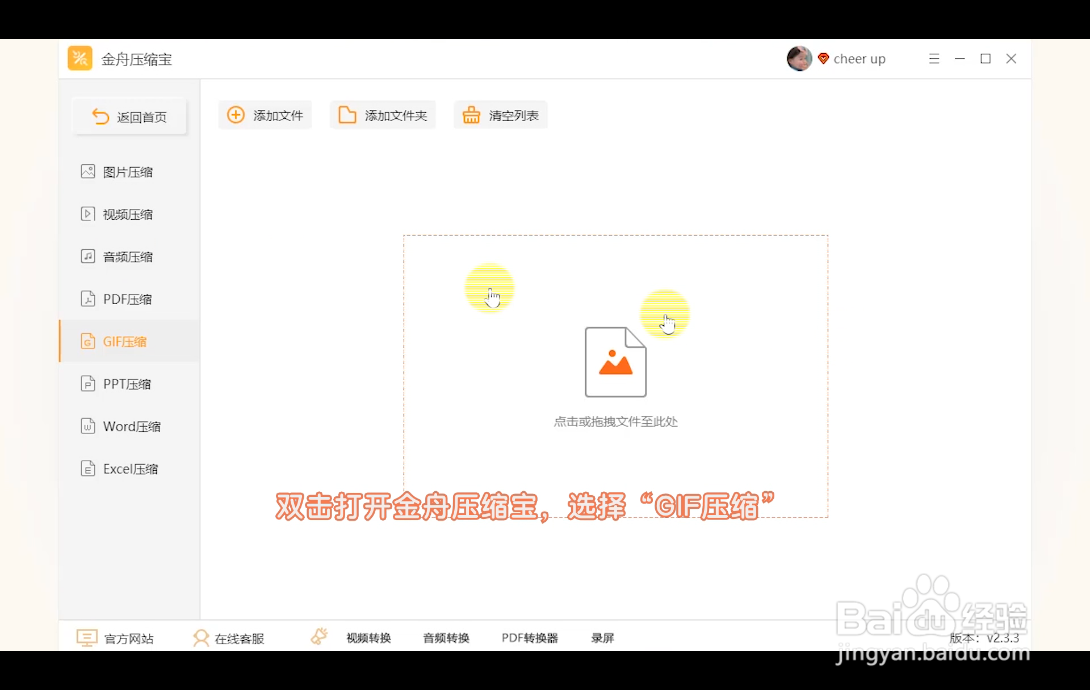Open 音频转换 in the bottom bar
This screenshot has width=1090, height=690.
point(446,638)
